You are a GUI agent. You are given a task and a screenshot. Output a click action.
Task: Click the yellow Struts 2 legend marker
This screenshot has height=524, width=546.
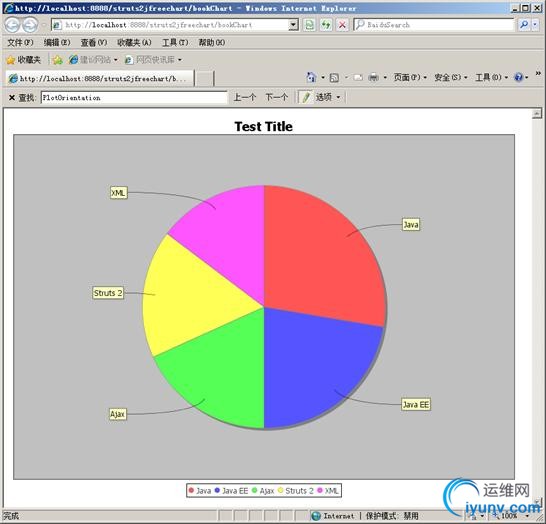pyautogui.click(x=280, y=490)
